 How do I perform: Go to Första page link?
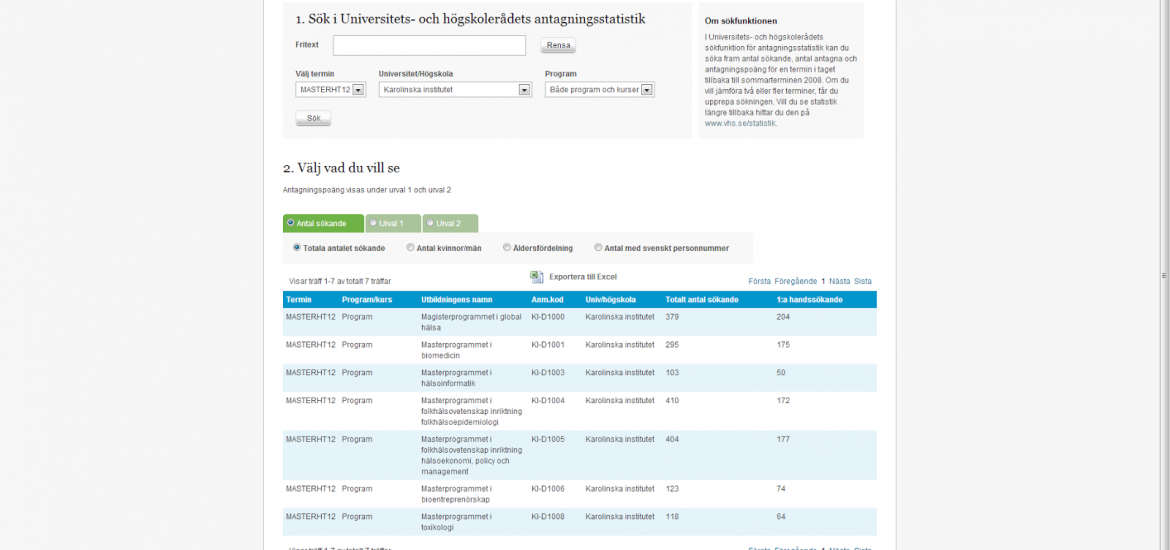tap(760, 281)
